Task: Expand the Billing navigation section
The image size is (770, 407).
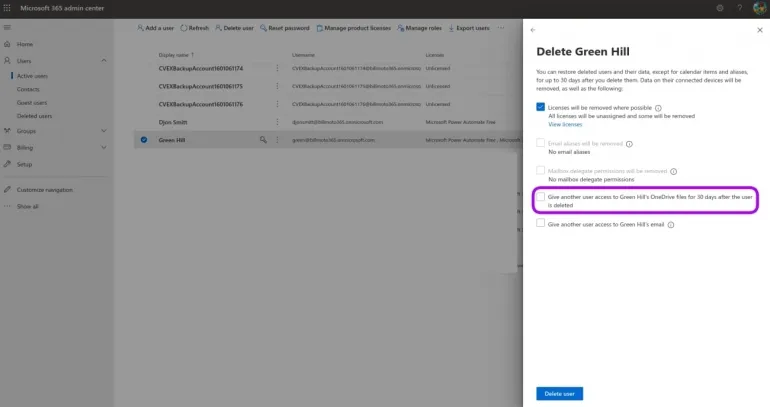Action: (104, 148)
